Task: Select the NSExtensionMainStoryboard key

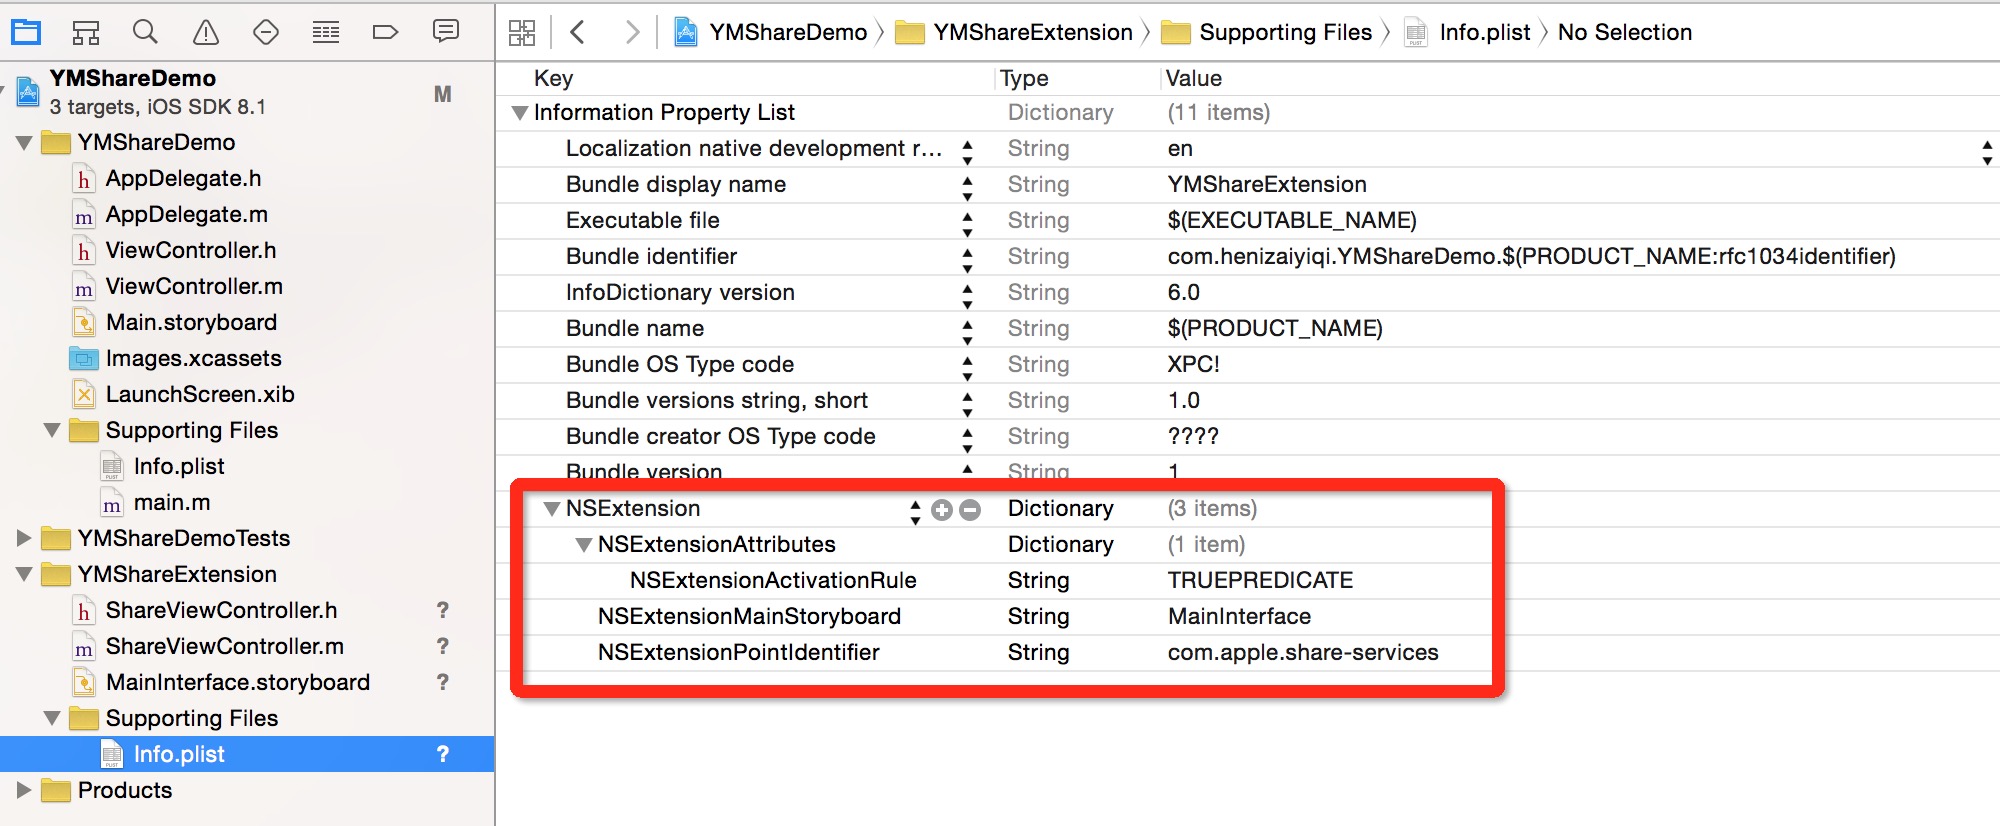Action: point(749,616)
